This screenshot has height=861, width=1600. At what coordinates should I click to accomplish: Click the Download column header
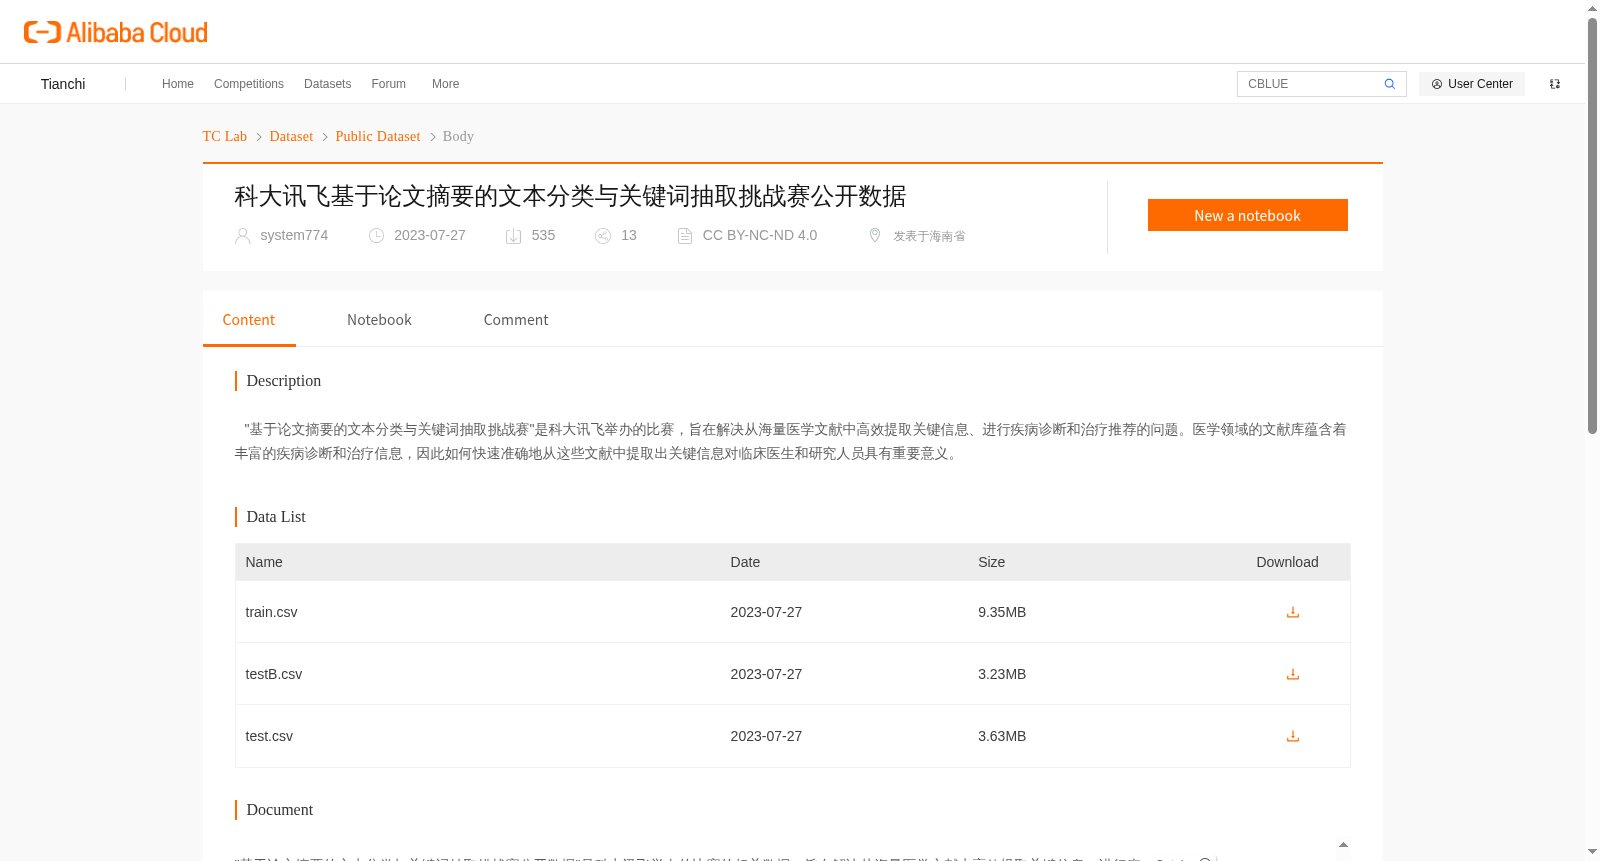tap(1287, 562)
